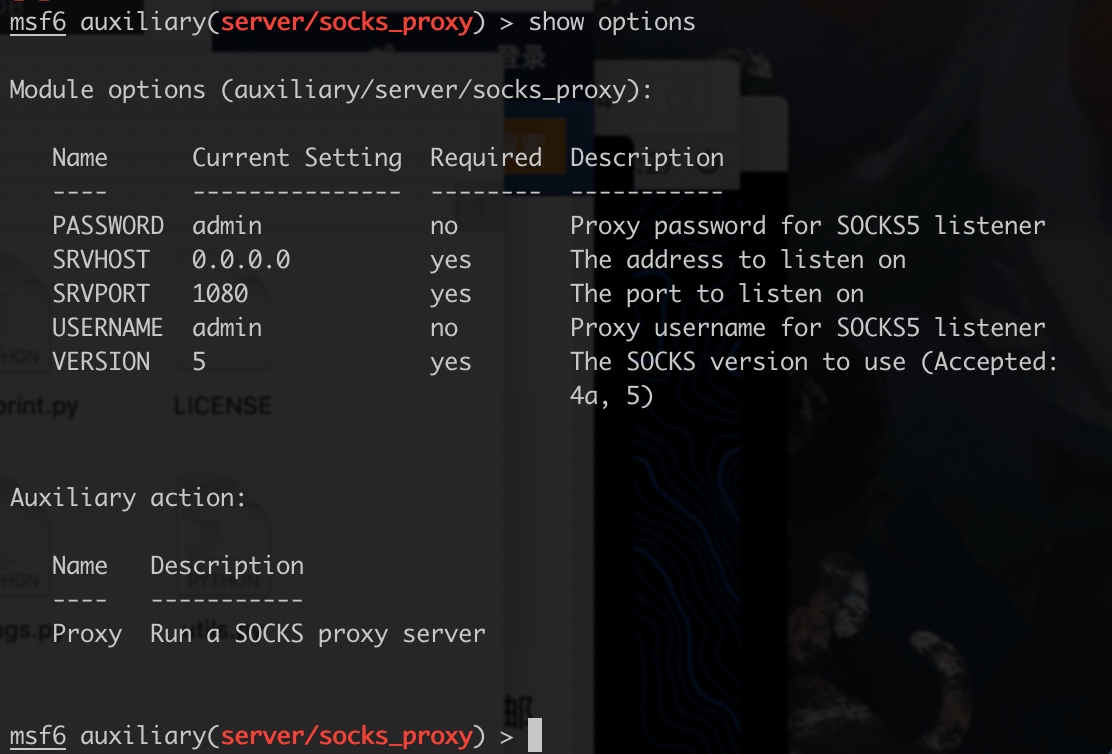Click the 'msf6' prompt on the bottom line
This screenshot has width=1112, height=754.
coord(38,736)
